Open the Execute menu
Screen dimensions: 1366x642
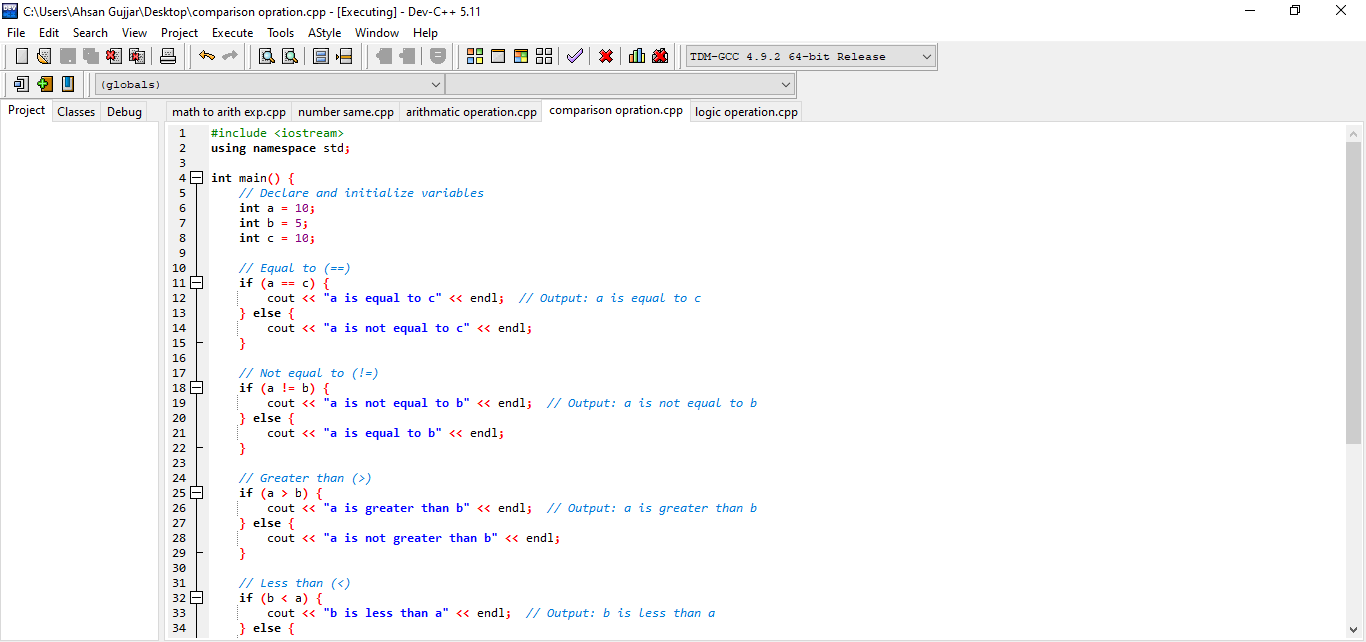pyautogui.click(x=232, y=32)
